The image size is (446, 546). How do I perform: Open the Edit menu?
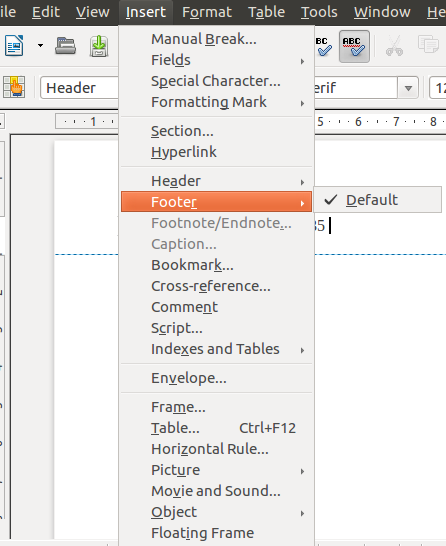tap(46, 13)
